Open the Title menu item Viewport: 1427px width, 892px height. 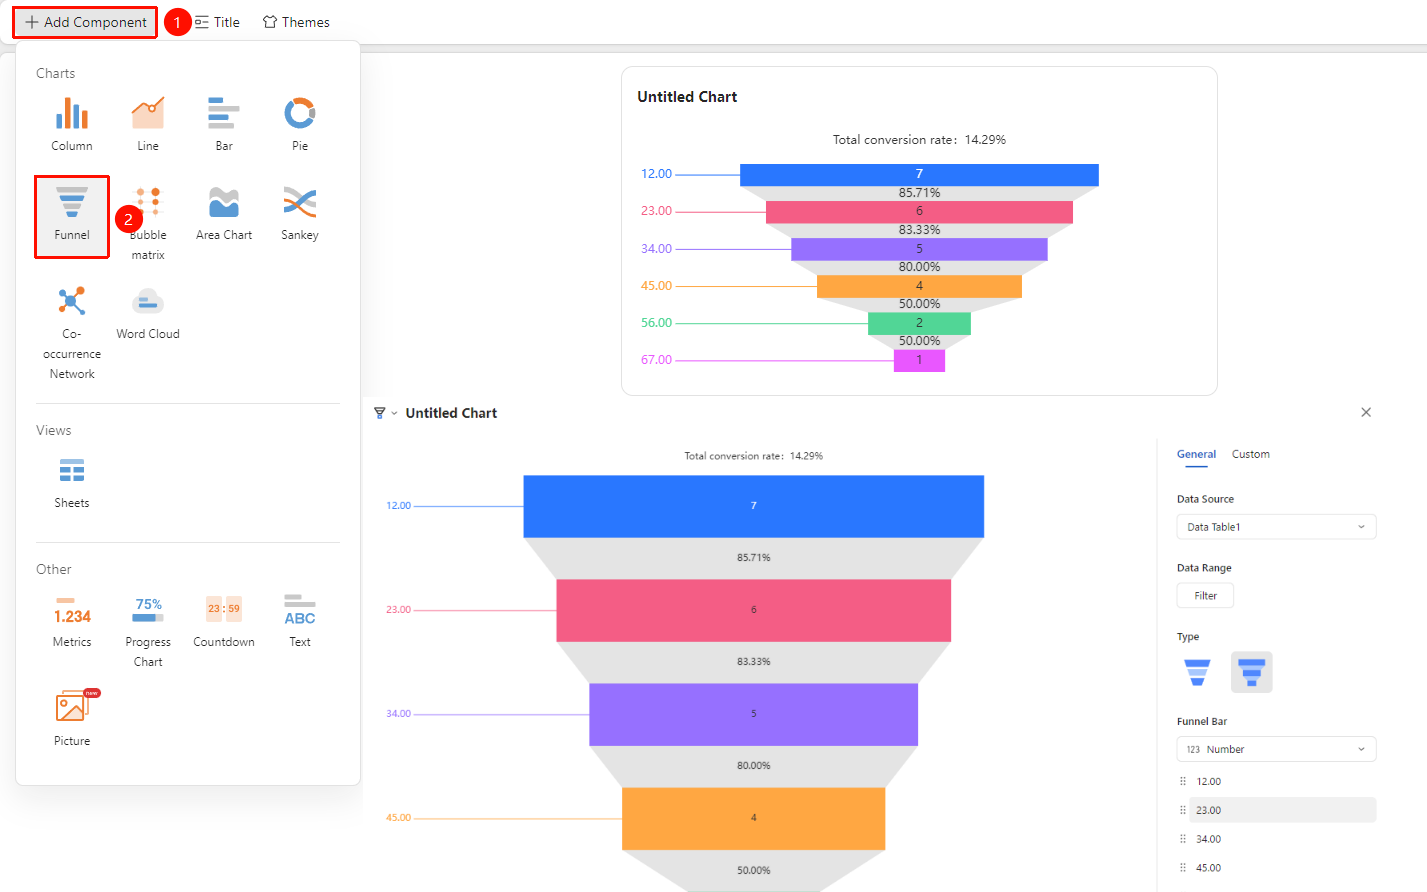click(x=217, y=22)
